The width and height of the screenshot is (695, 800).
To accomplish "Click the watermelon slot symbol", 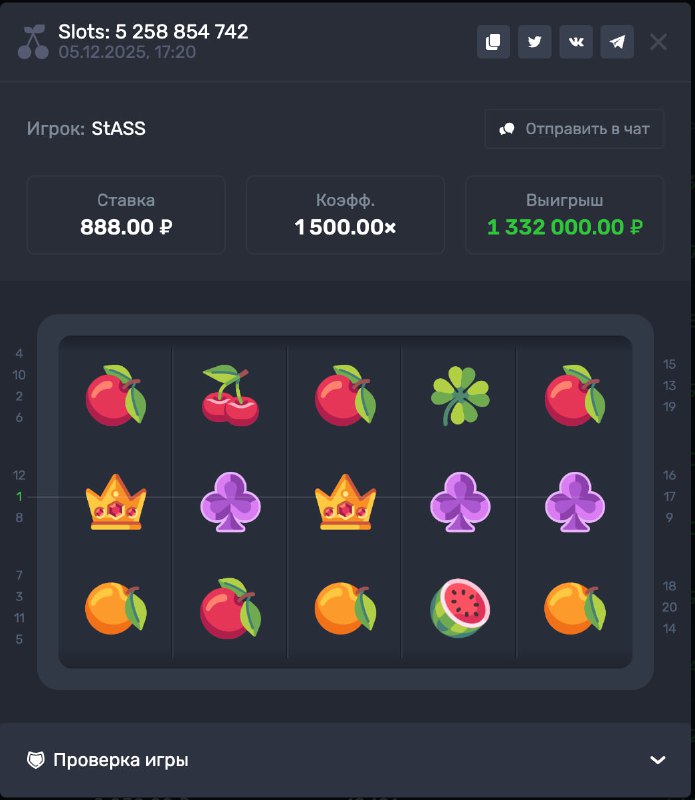I will click(459, 609).
